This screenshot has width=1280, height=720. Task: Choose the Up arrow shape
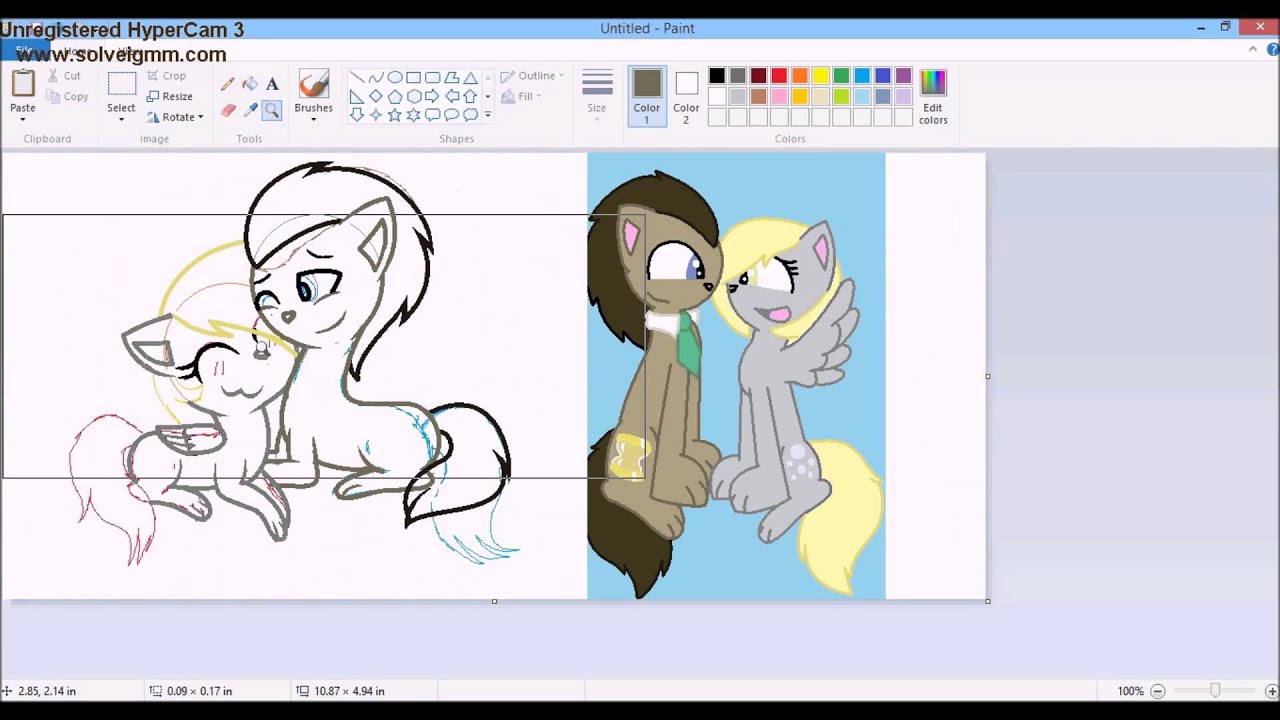(x=470, y=96)
